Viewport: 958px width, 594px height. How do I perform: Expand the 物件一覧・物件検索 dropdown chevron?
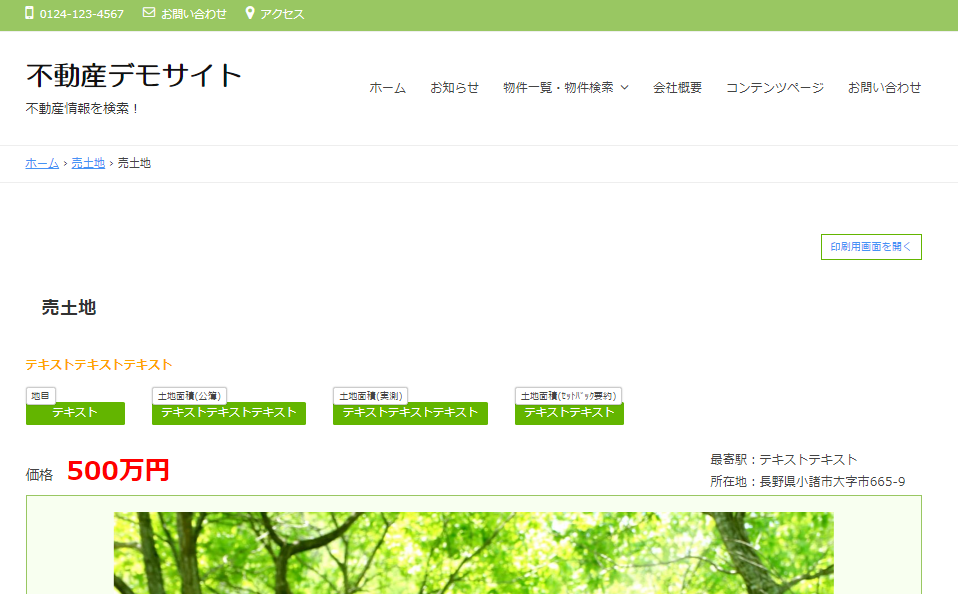[625, 88]
